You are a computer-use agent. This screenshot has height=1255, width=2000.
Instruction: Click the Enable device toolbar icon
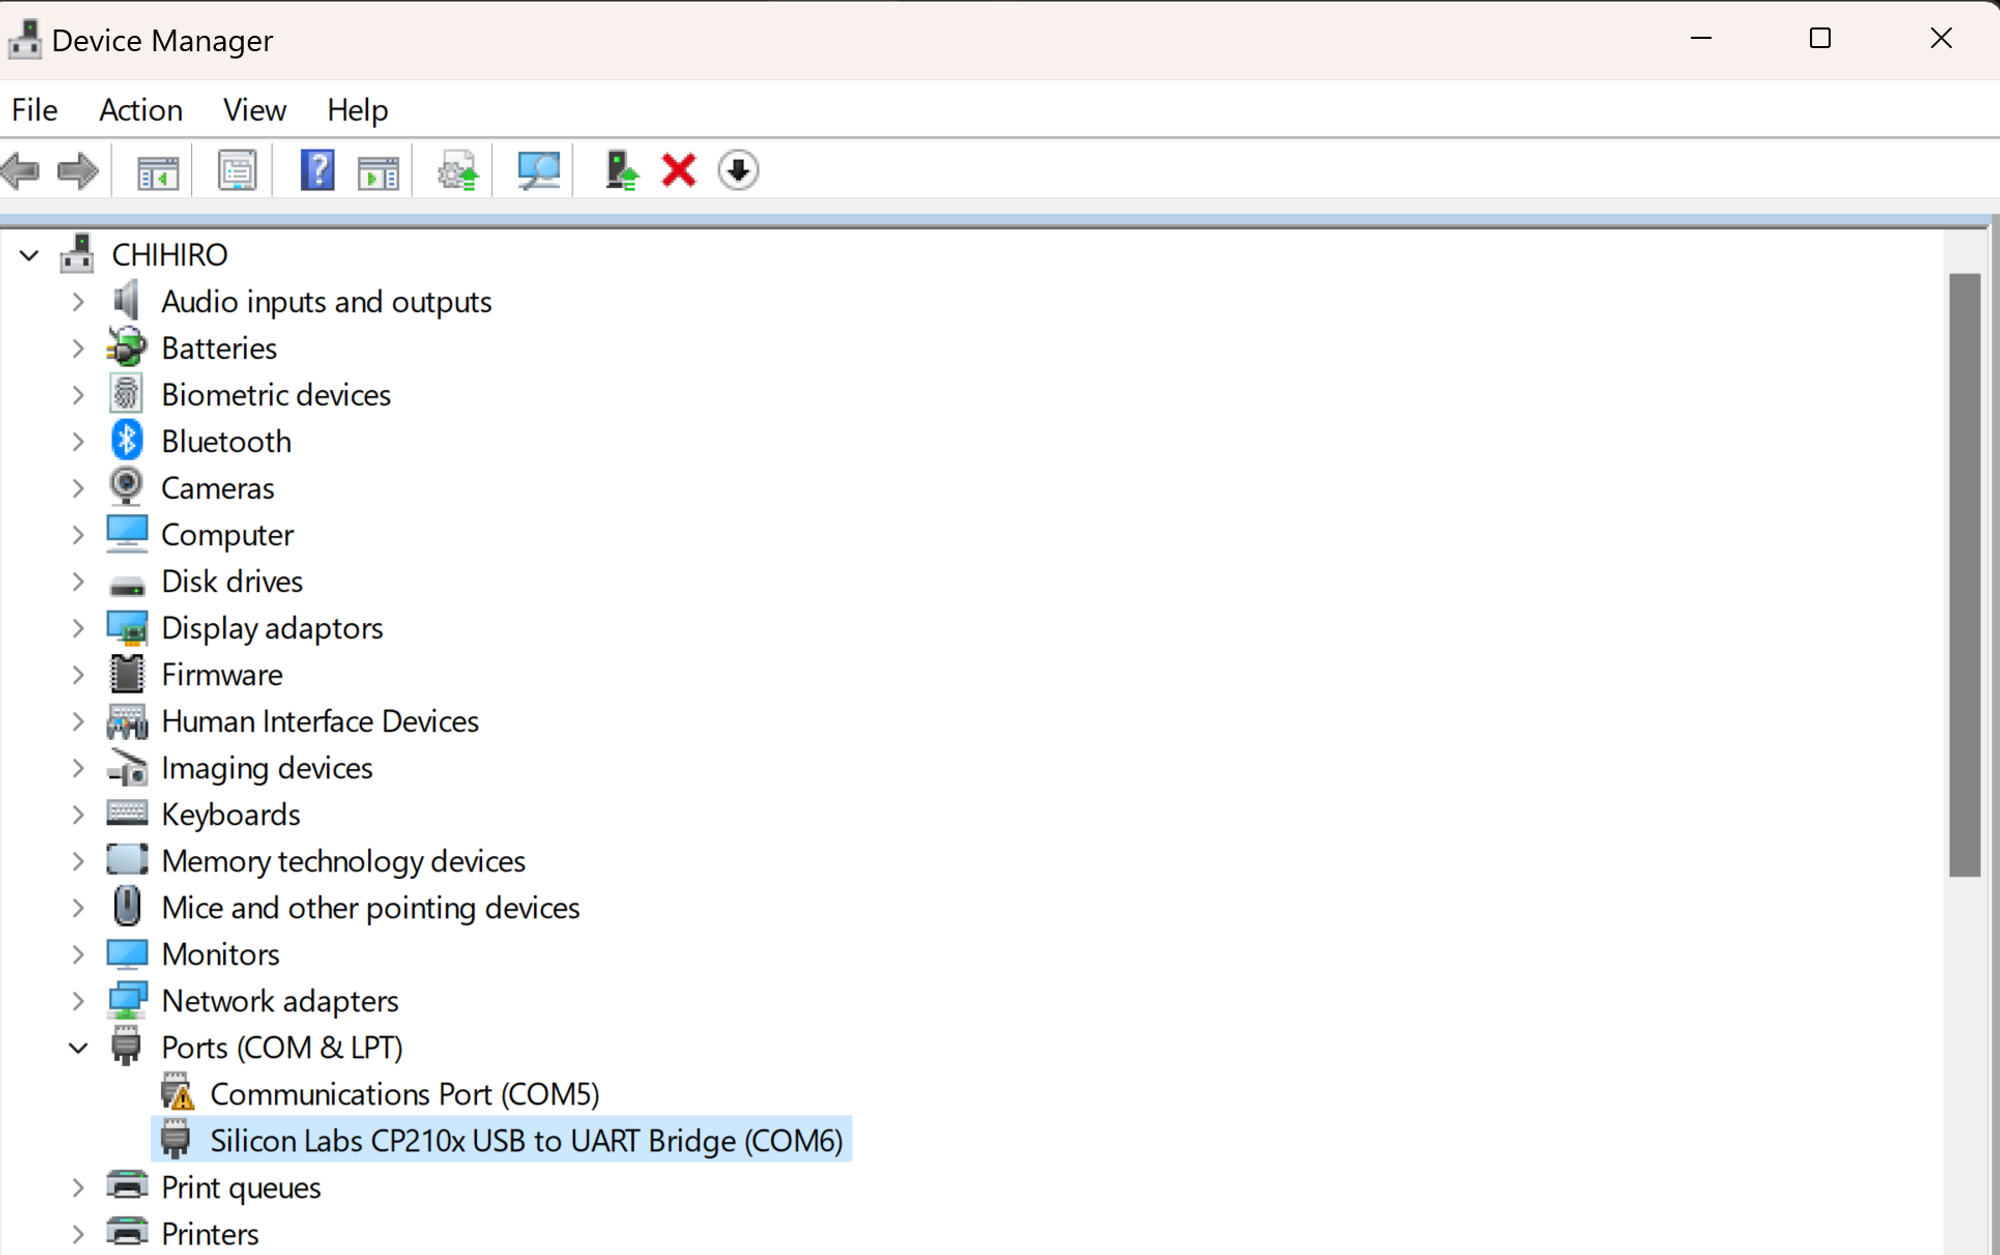(621, 171)
